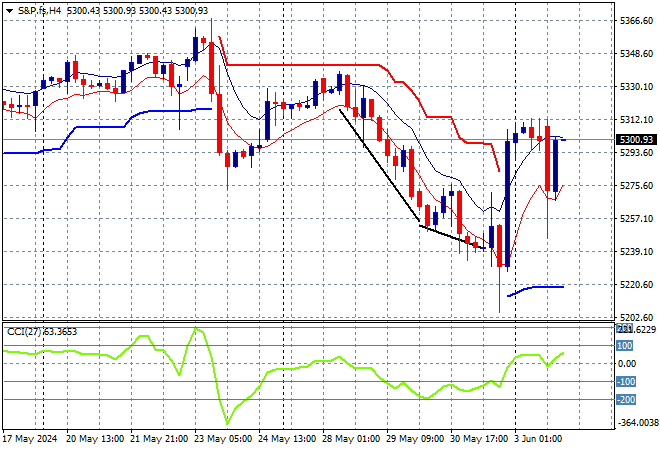Click the 3 Jun 01:00 time label

pyautogui.click(x=538, y=439)
